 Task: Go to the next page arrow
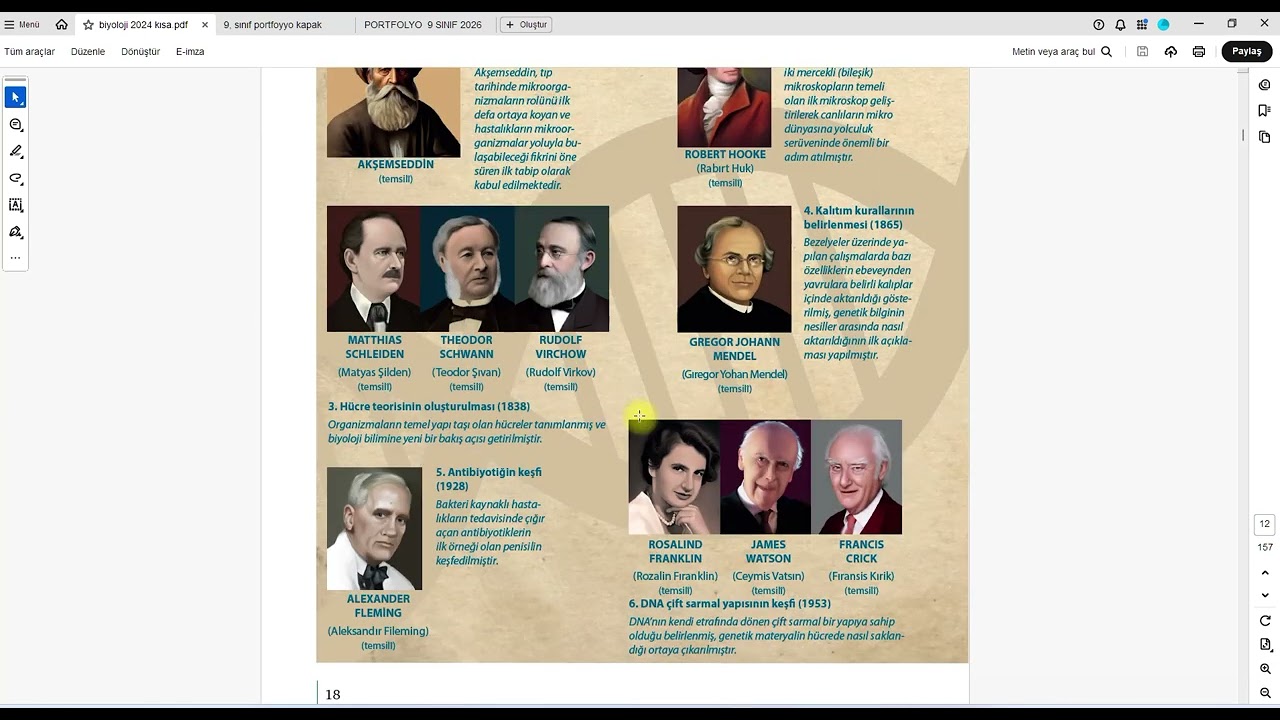(1265, 596)
